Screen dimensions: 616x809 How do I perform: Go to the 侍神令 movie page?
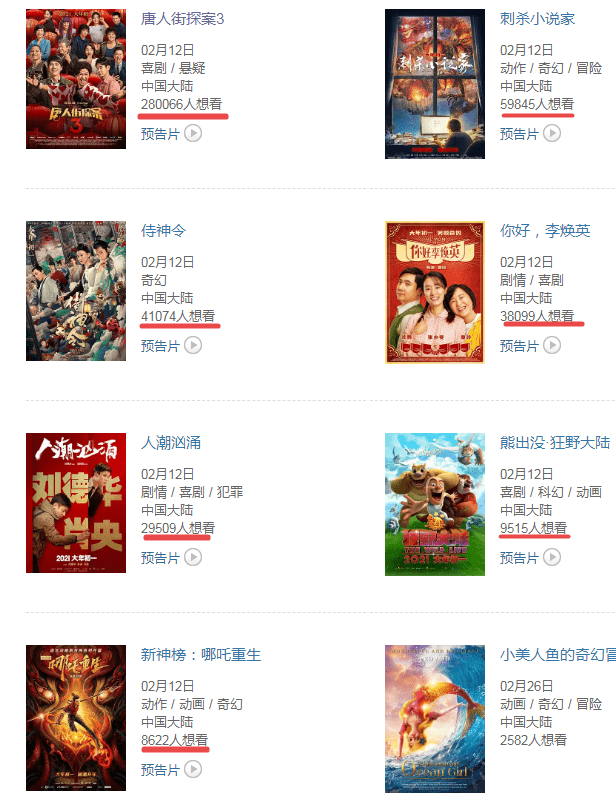[164, 231]
